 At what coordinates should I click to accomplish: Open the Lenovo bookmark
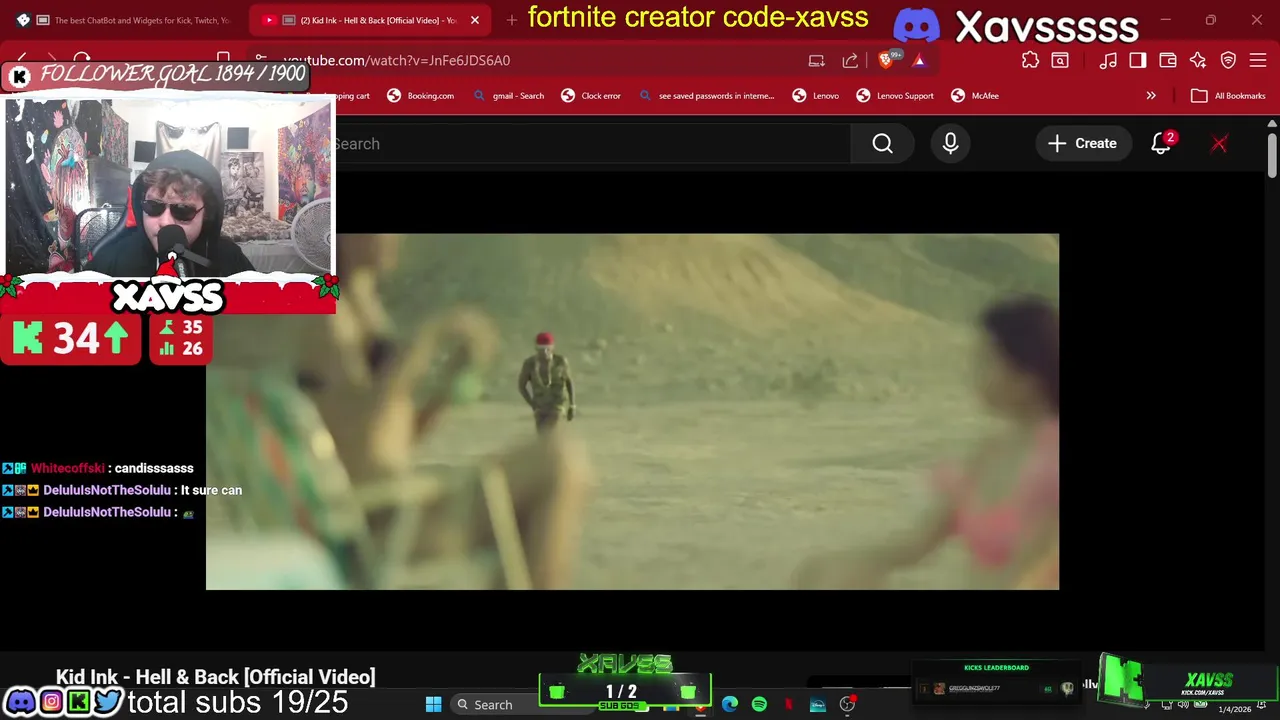click(x=815, y=96)
